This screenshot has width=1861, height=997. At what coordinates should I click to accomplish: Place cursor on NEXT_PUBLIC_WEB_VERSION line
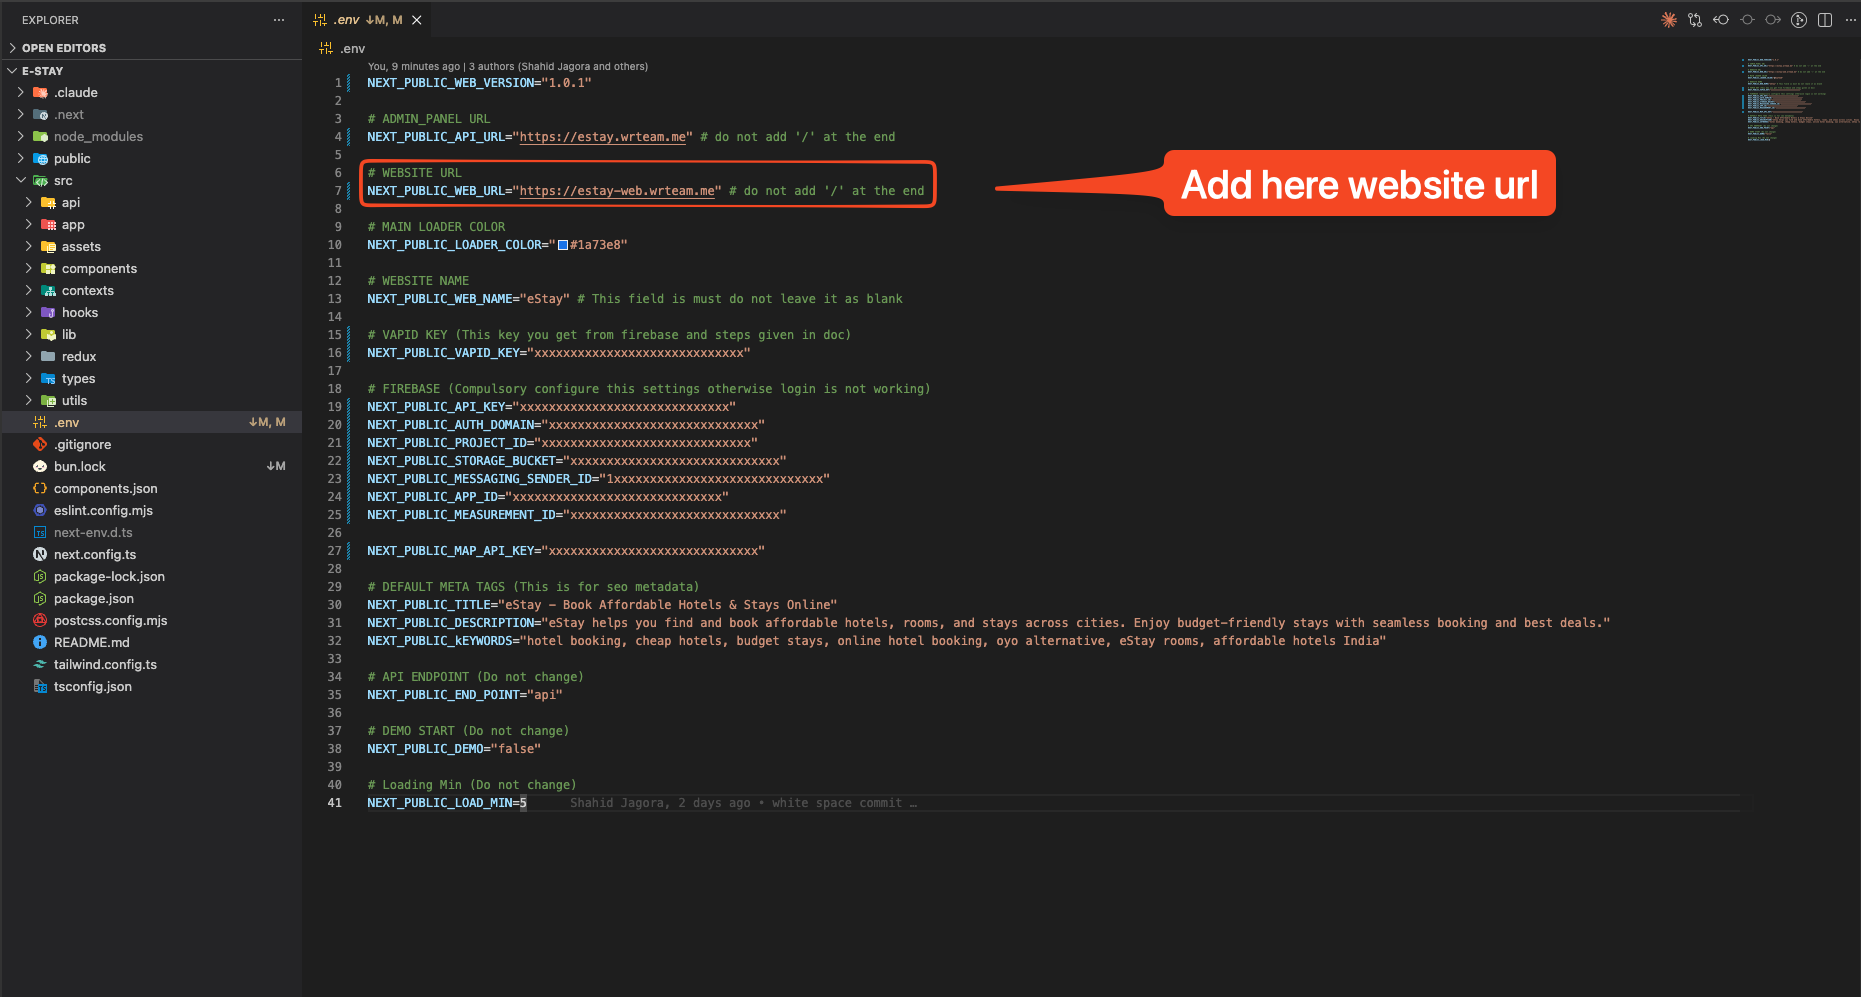tap(479, 83)
